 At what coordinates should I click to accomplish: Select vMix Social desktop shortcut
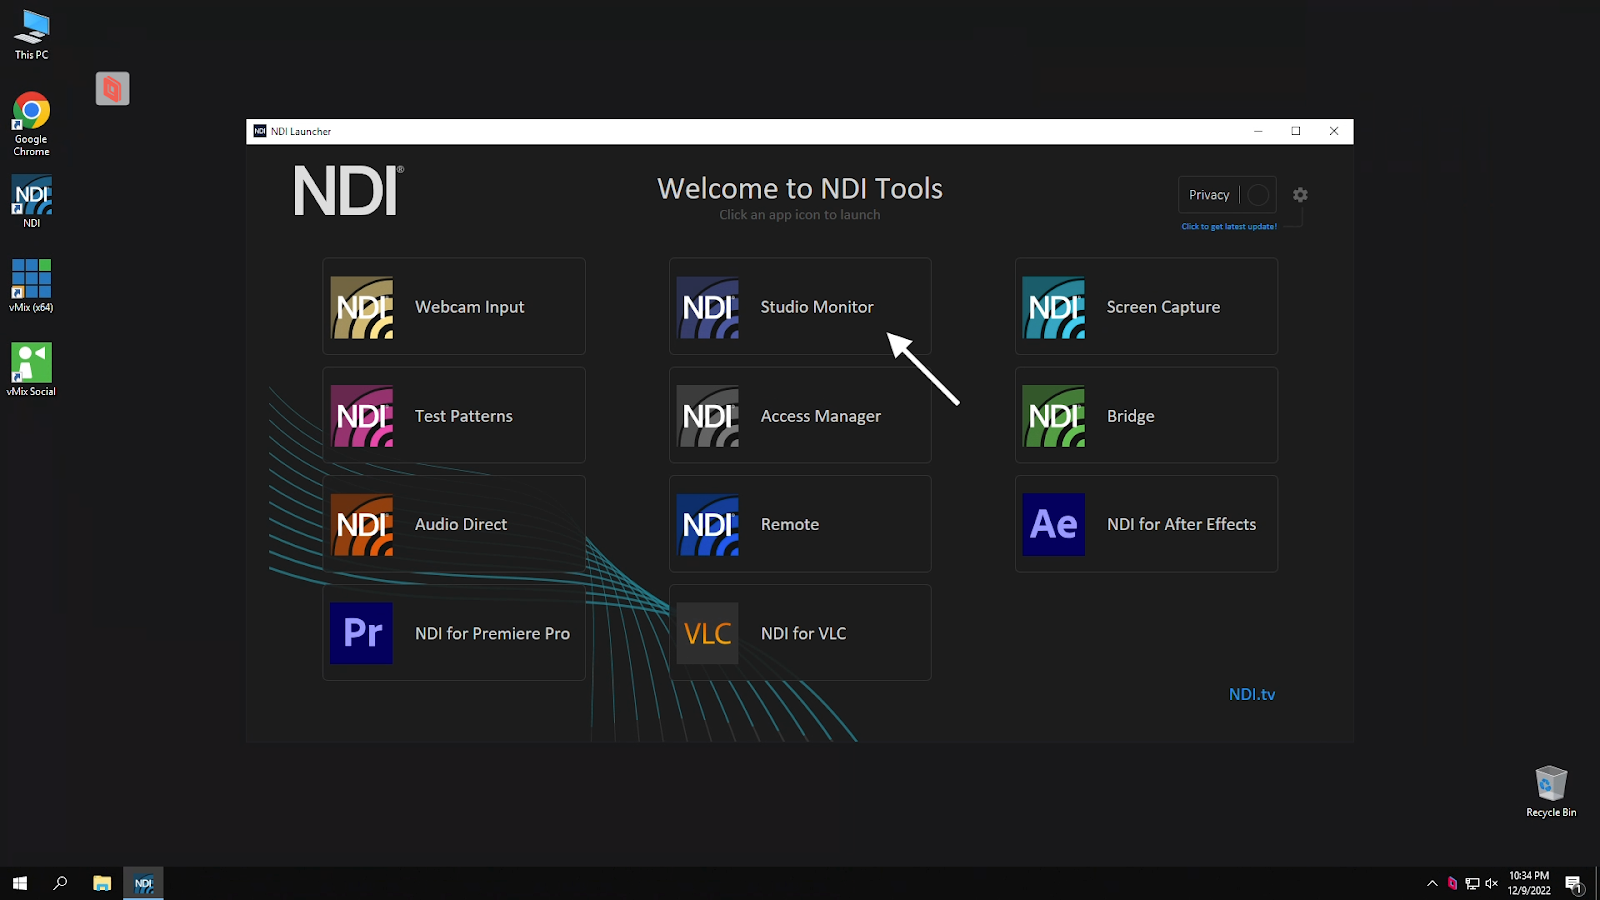coord(31,370)
